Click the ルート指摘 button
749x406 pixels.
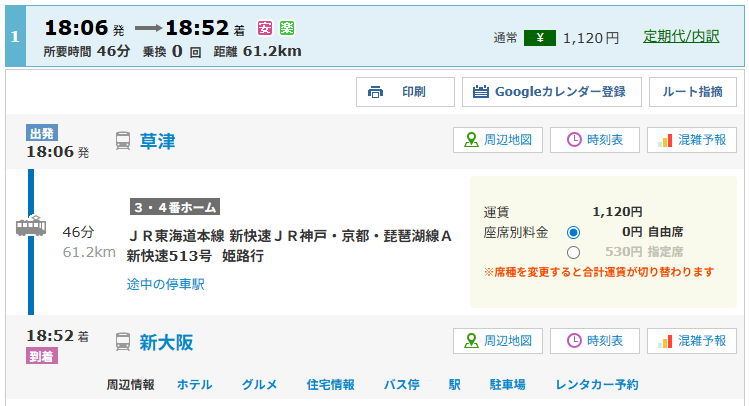[693, 92]
